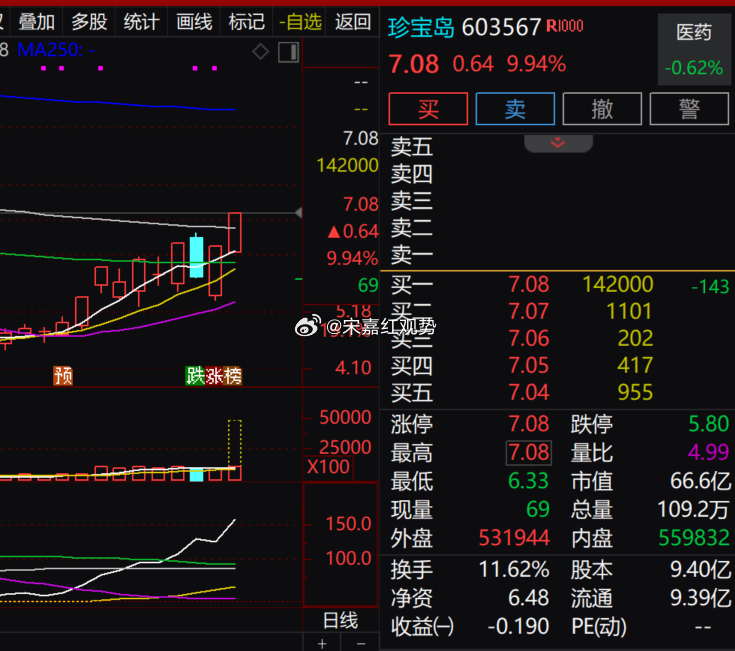Click the 内盘 value 559832
735x651 pixels.
point(694,538)
